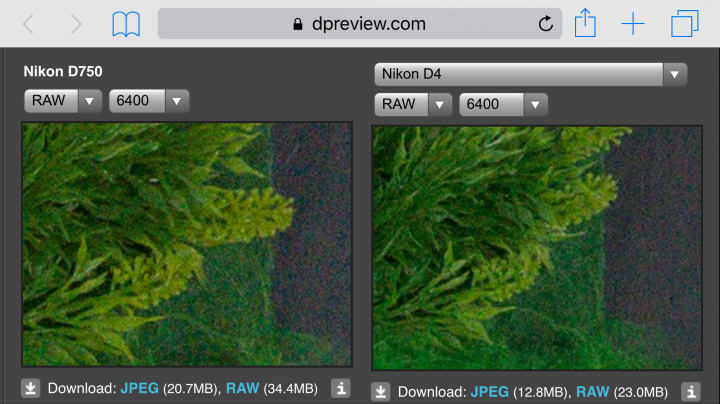This screenshot has width=720, height=404.
Task: Click download icon under Nikon D750 image
Action: (31, 388)
